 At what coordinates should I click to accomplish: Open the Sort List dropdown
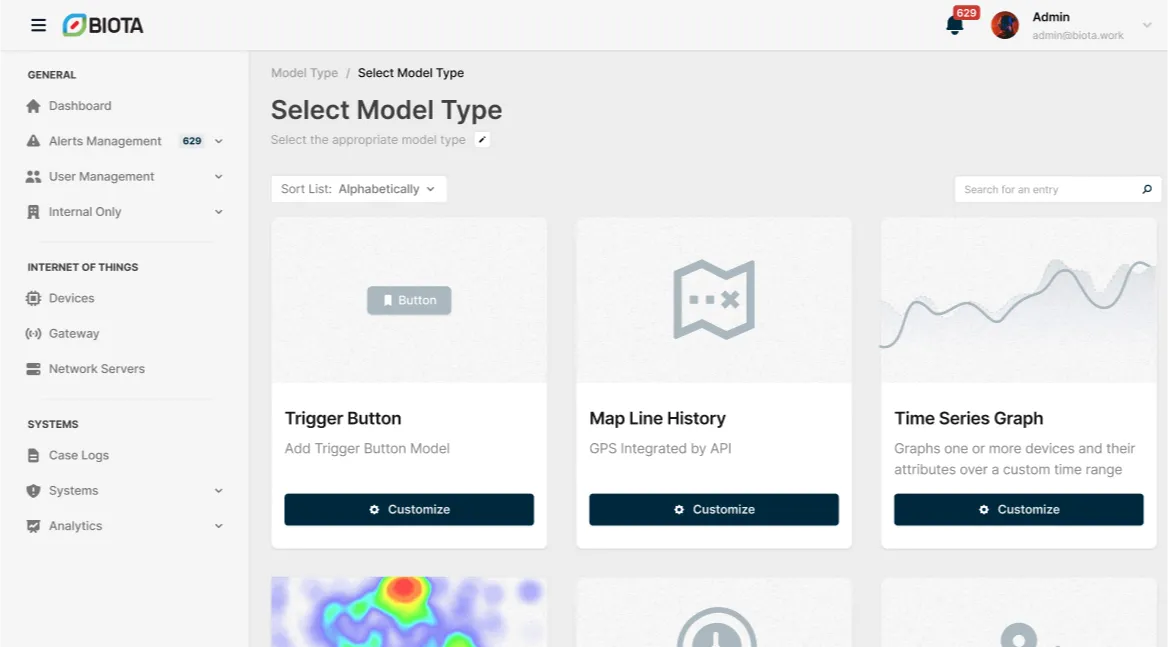pyautogui.click(x=358, y=189)
